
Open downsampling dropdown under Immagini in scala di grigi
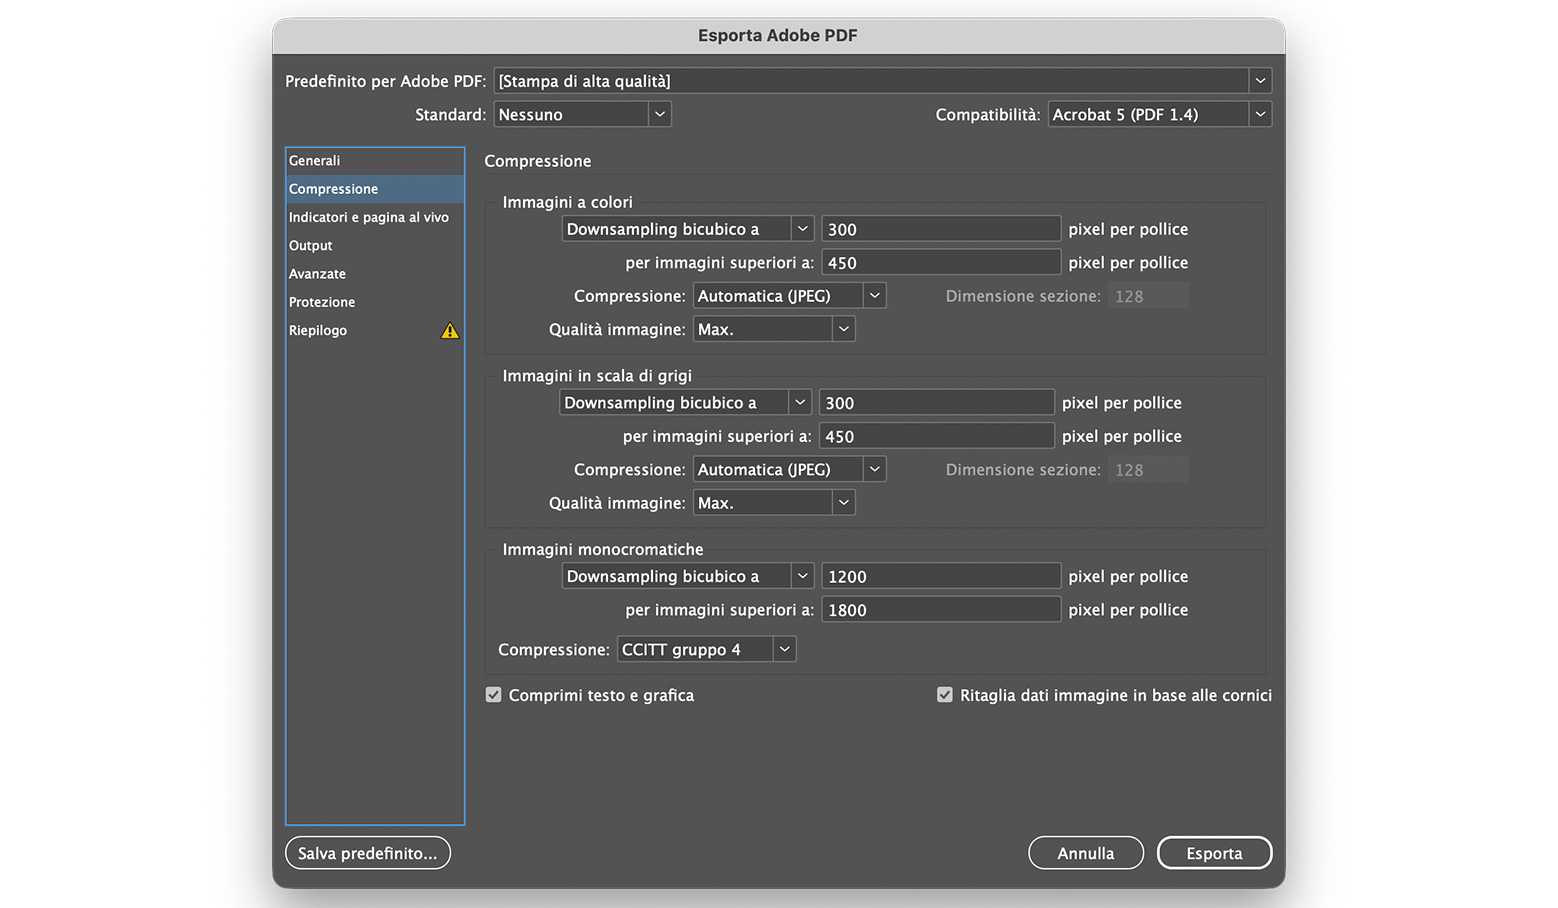tap(685, 403)
